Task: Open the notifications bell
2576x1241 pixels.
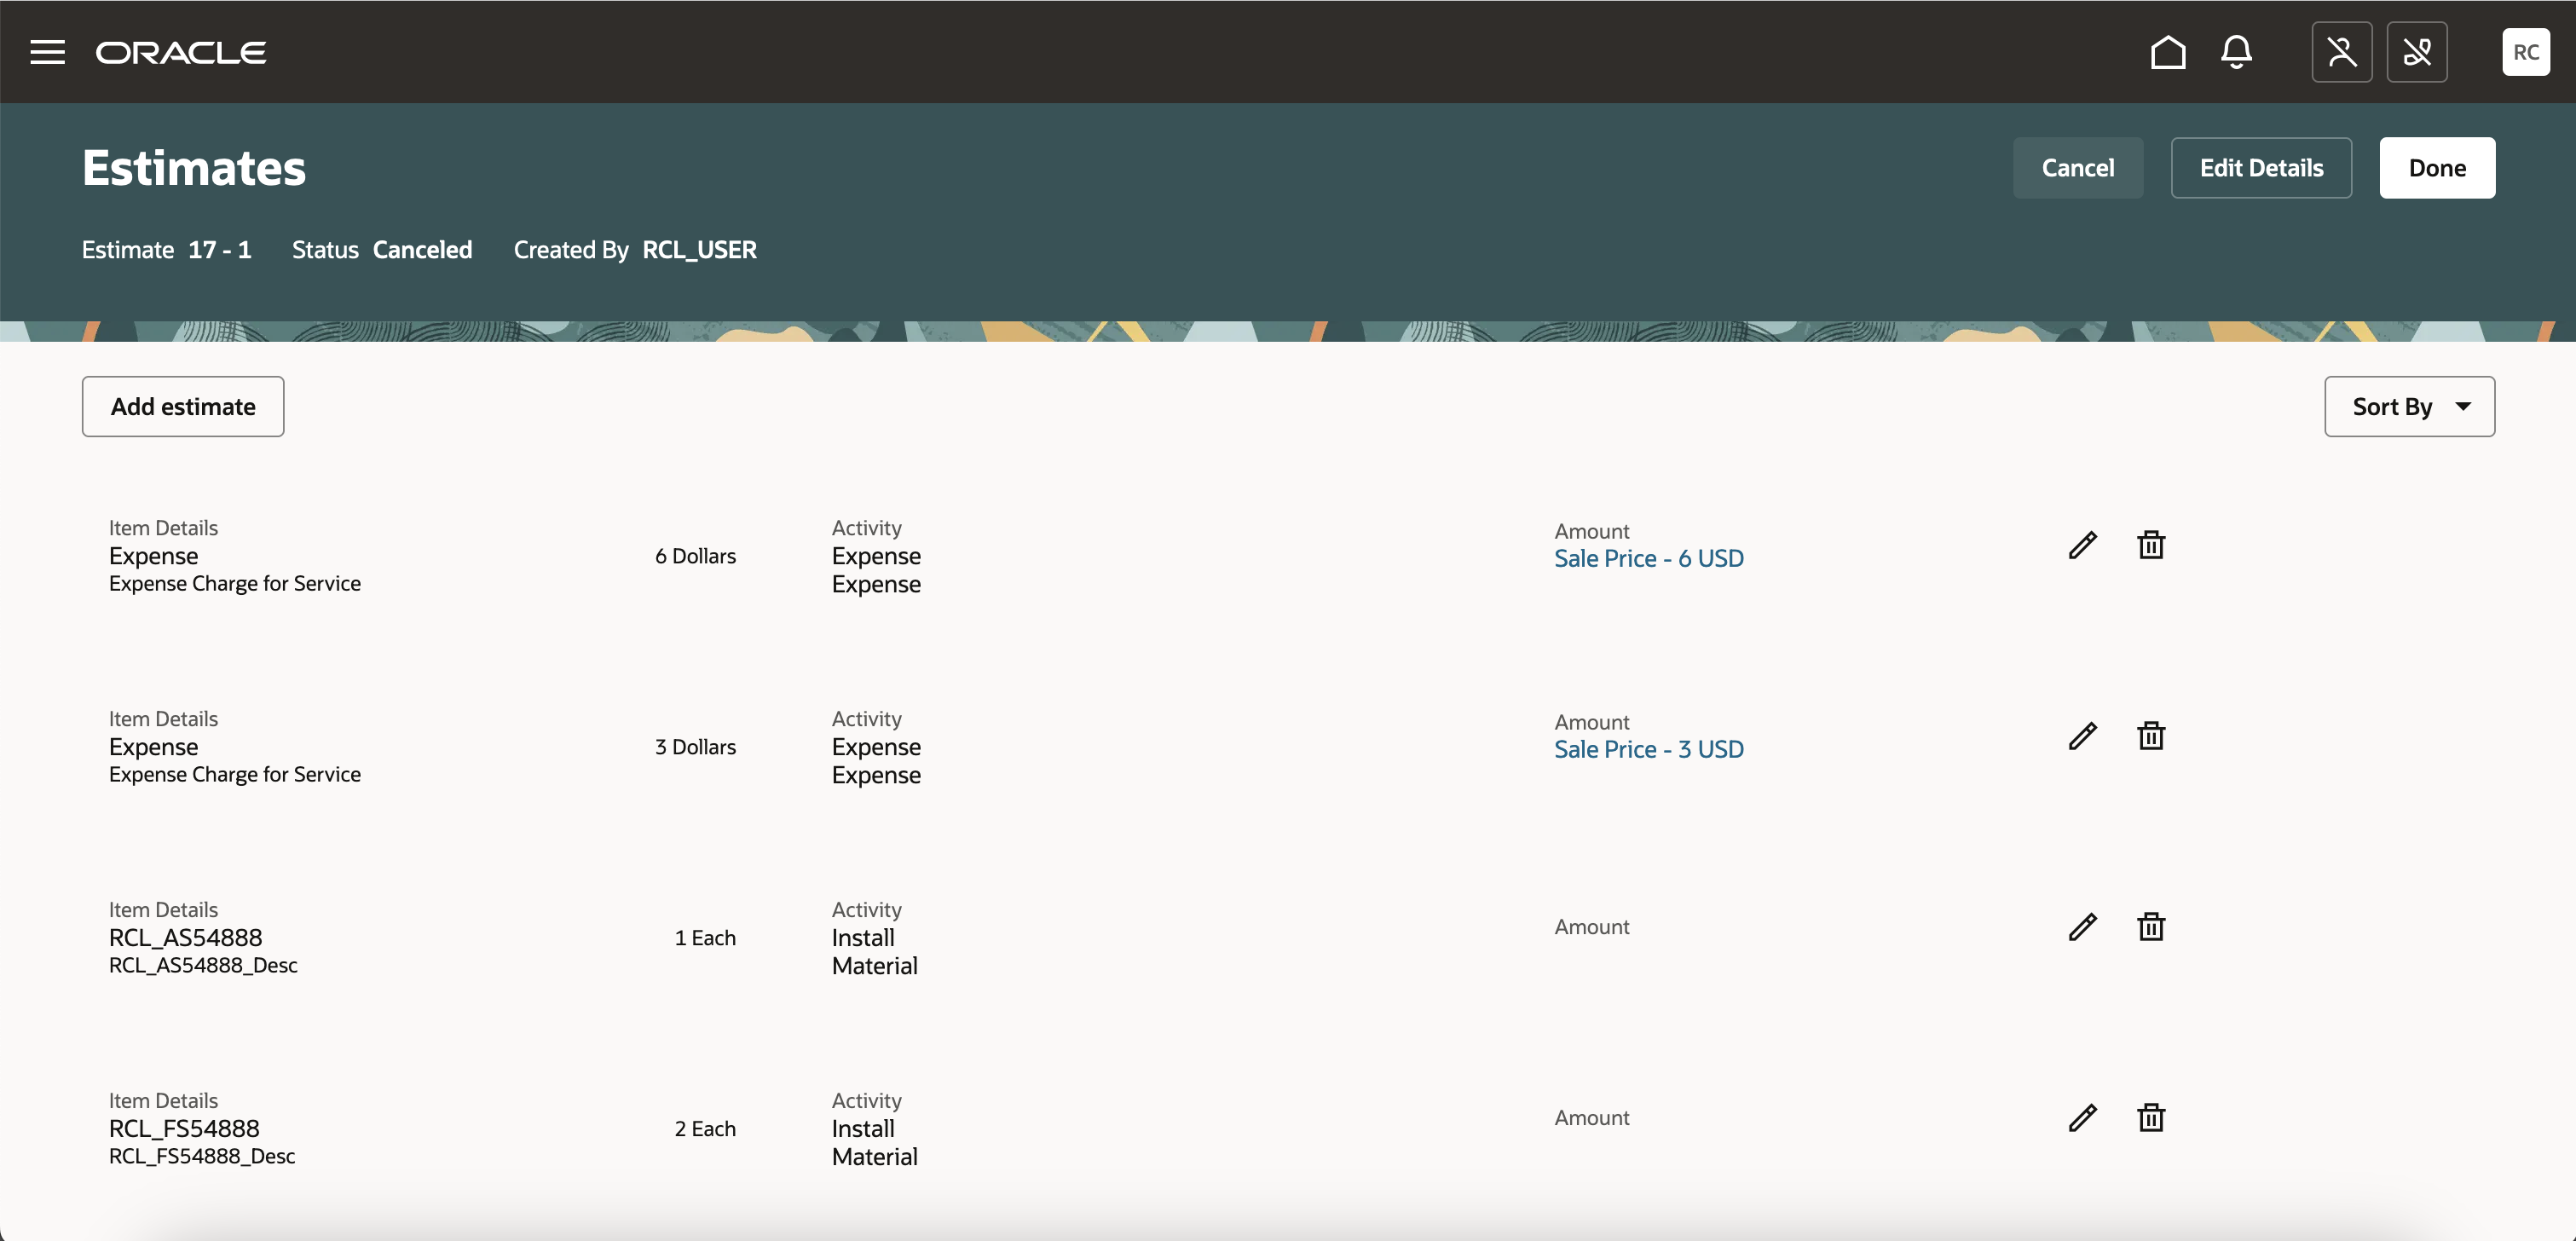Action: click(x=2236, y=52)
